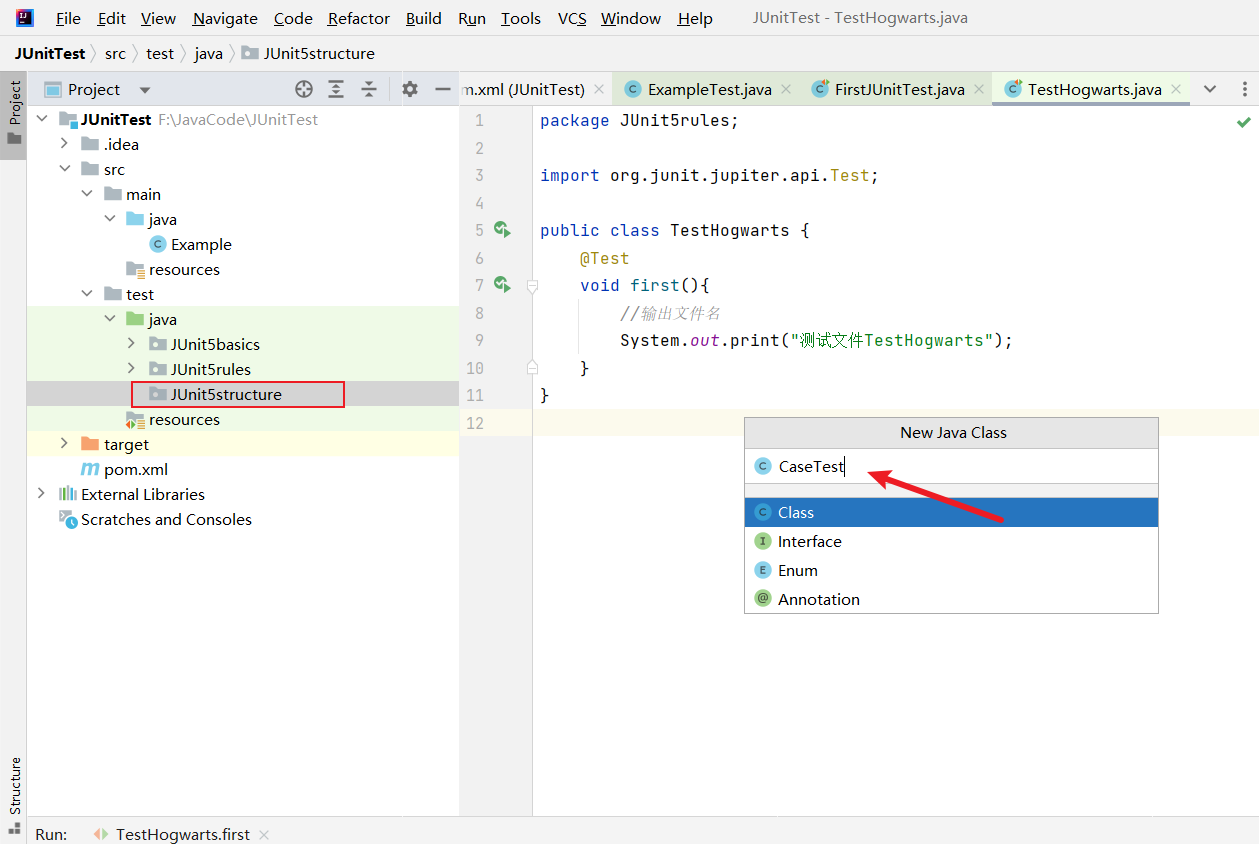Open Project panel settings gear
Image resolution: width=1259 pixels, height=844 pixels.
coord(410,89)
